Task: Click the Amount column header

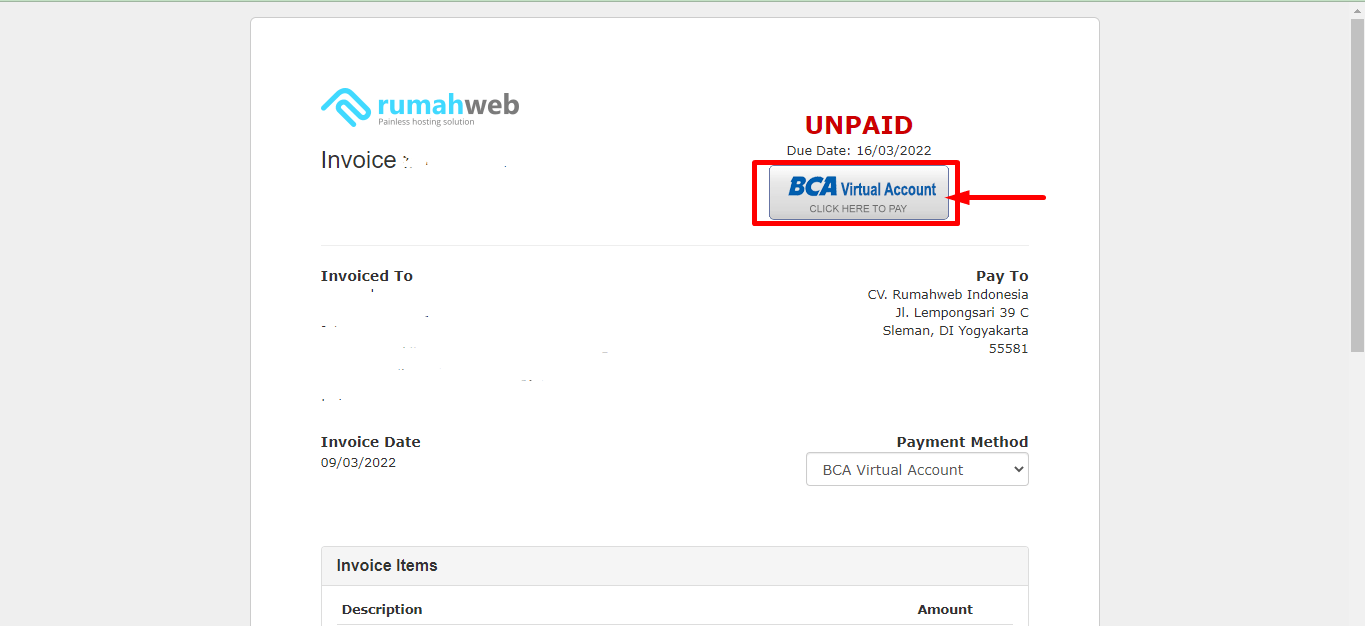Action: coord(945,609)
